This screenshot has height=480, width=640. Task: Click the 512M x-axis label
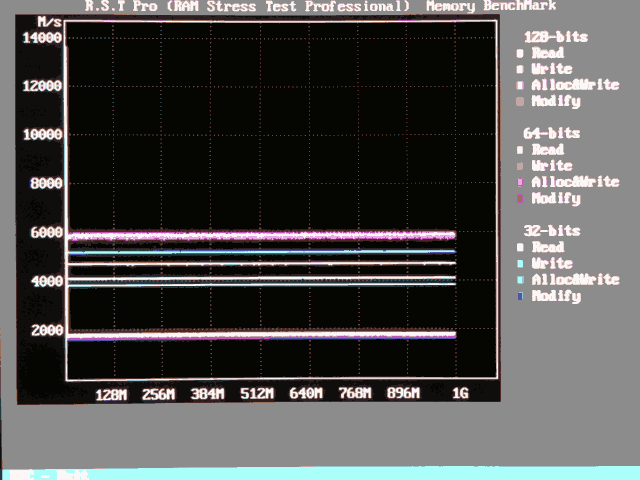[257, 393]
